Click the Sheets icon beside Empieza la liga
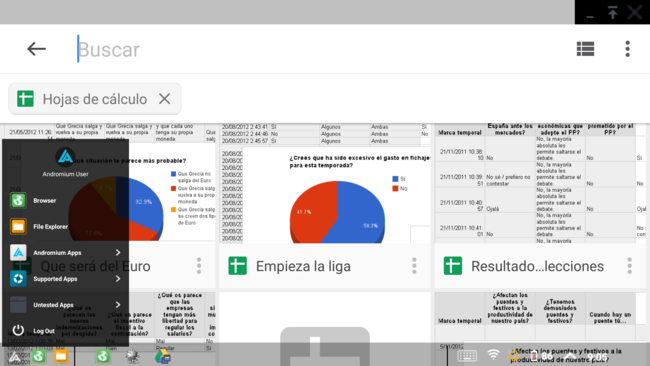The height and width of the screenshot is (366, 650). (x=238, y=266)
